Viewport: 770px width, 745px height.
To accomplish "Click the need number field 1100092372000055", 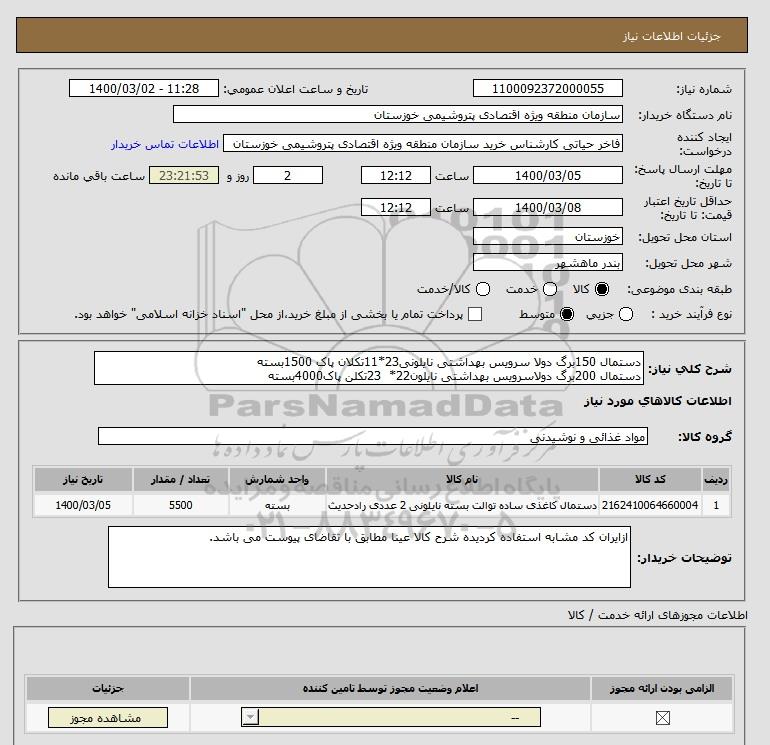I will [x=548, y=88].
